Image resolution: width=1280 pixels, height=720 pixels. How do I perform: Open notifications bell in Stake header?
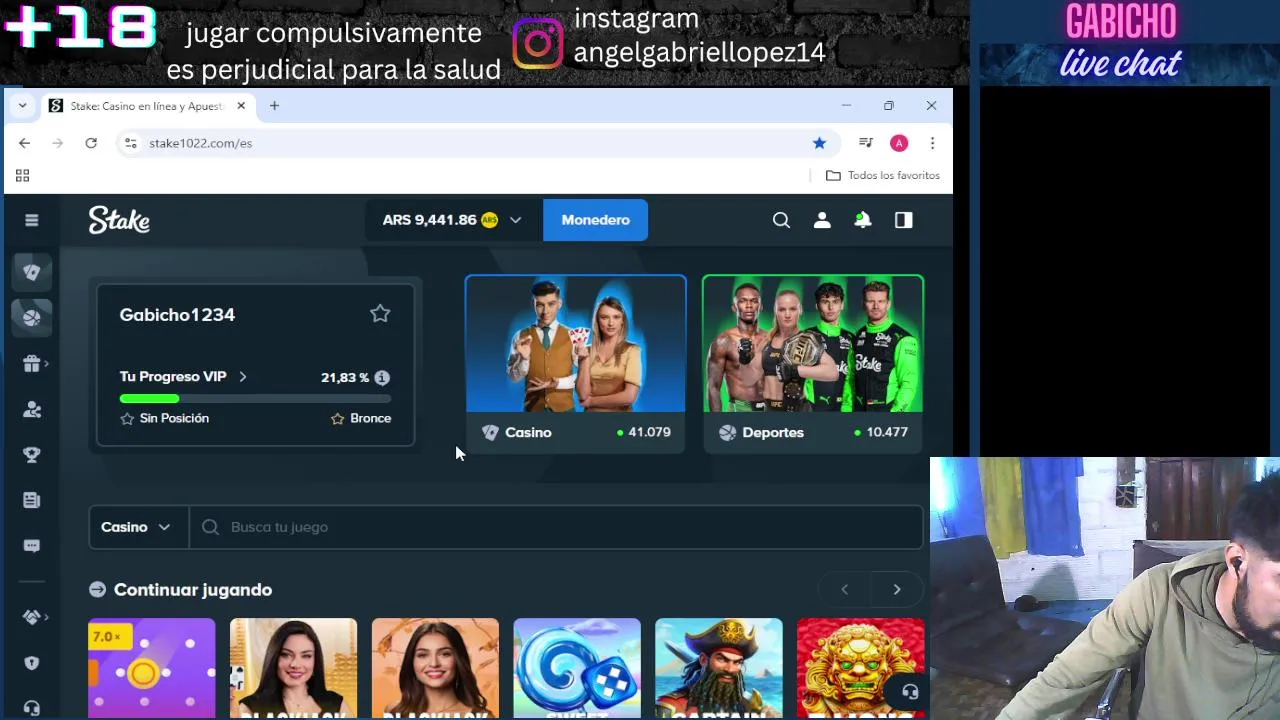tap(863, 220)
